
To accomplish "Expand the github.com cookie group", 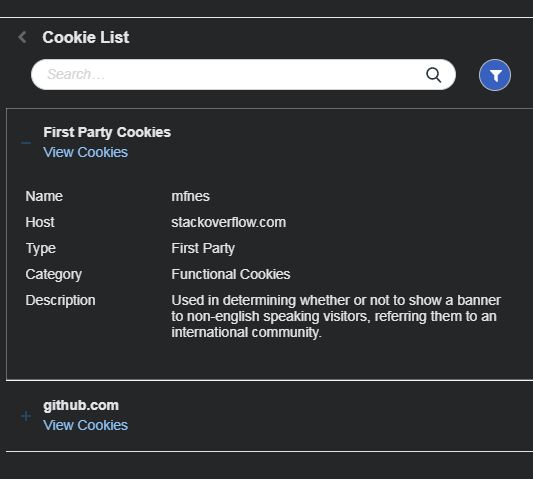I will click(26, 416).
